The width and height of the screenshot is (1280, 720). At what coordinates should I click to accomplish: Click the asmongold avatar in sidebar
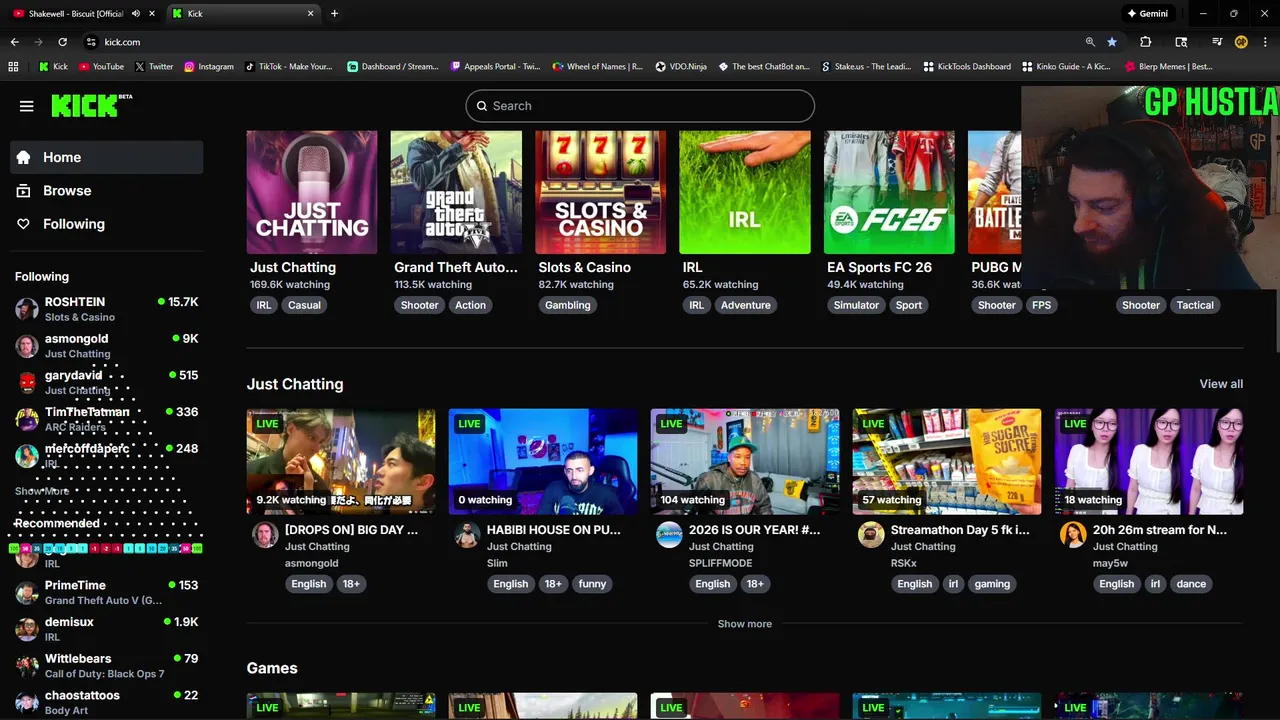[27, 346]
